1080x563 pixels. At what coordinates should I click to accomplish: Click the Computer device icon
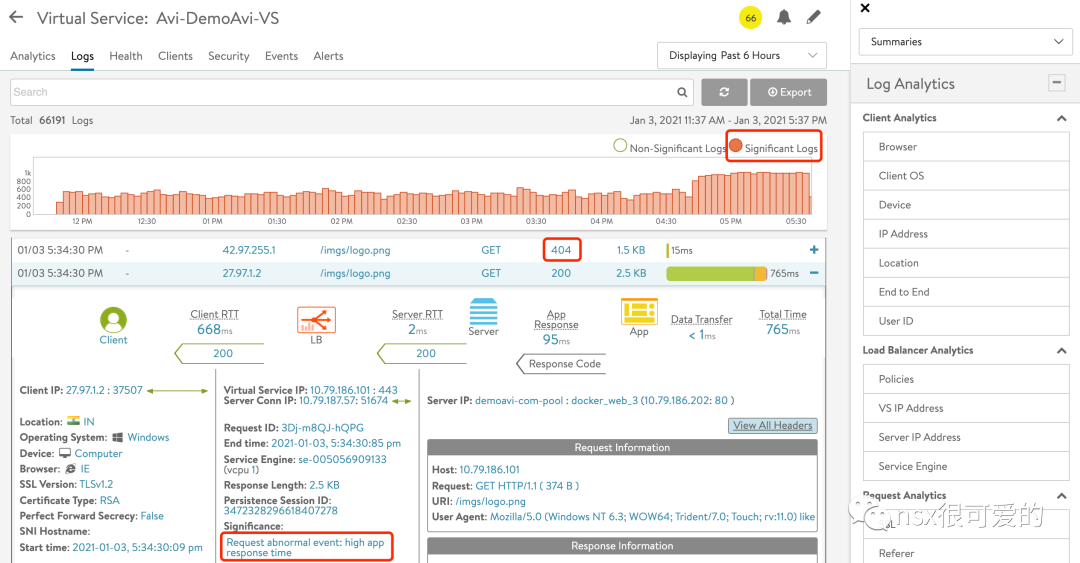65,453
